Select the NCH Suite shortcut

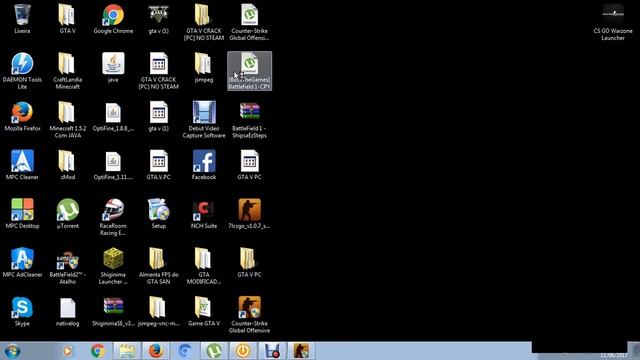(204, 214)
